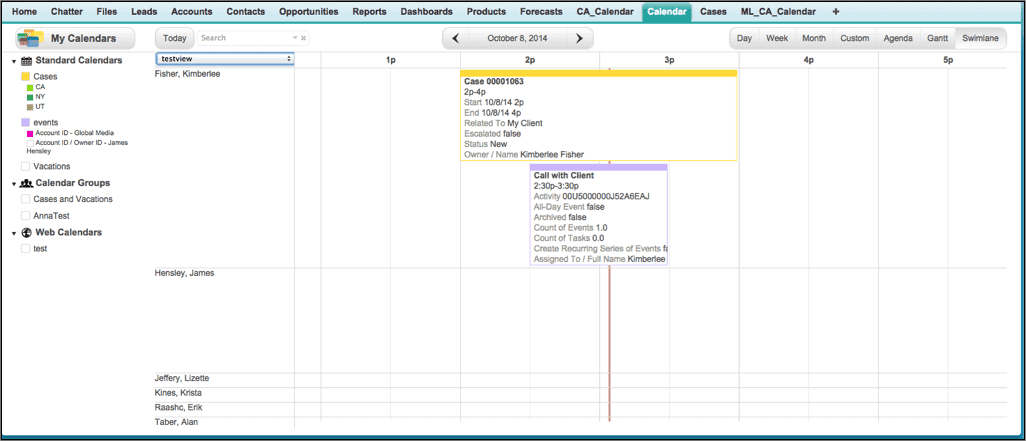1026x441 pixels.
Task: Click the Web Calendars globe icon
Action: pyautogui.click(x=26, y=233)
